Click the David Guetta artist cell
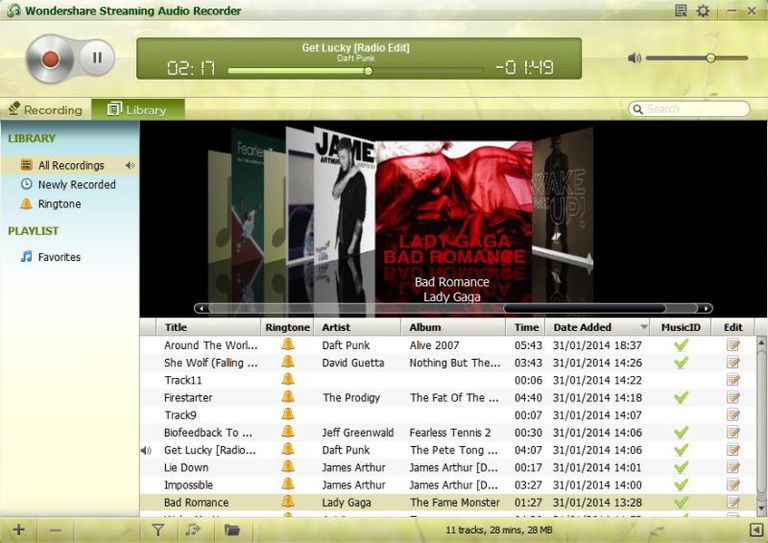This screenshot has height=543, width=768. (353, 363)
